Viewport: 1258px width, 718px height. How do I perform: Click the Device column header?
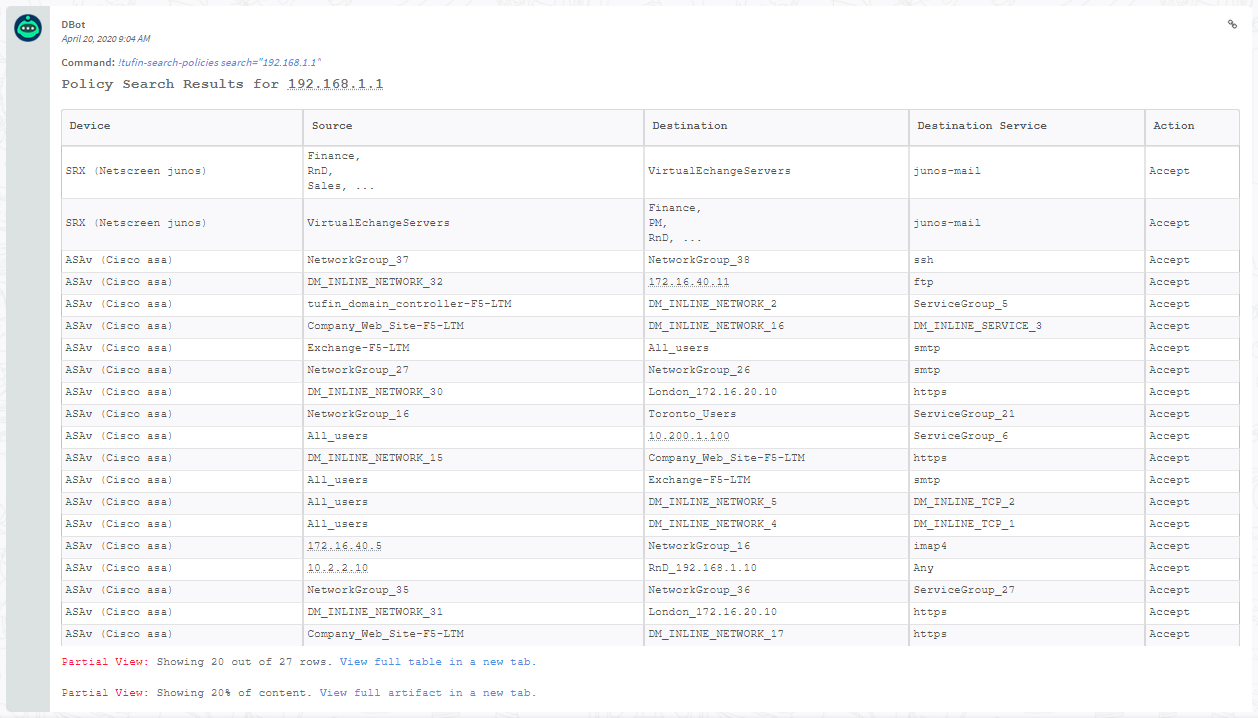coord(90,126)
